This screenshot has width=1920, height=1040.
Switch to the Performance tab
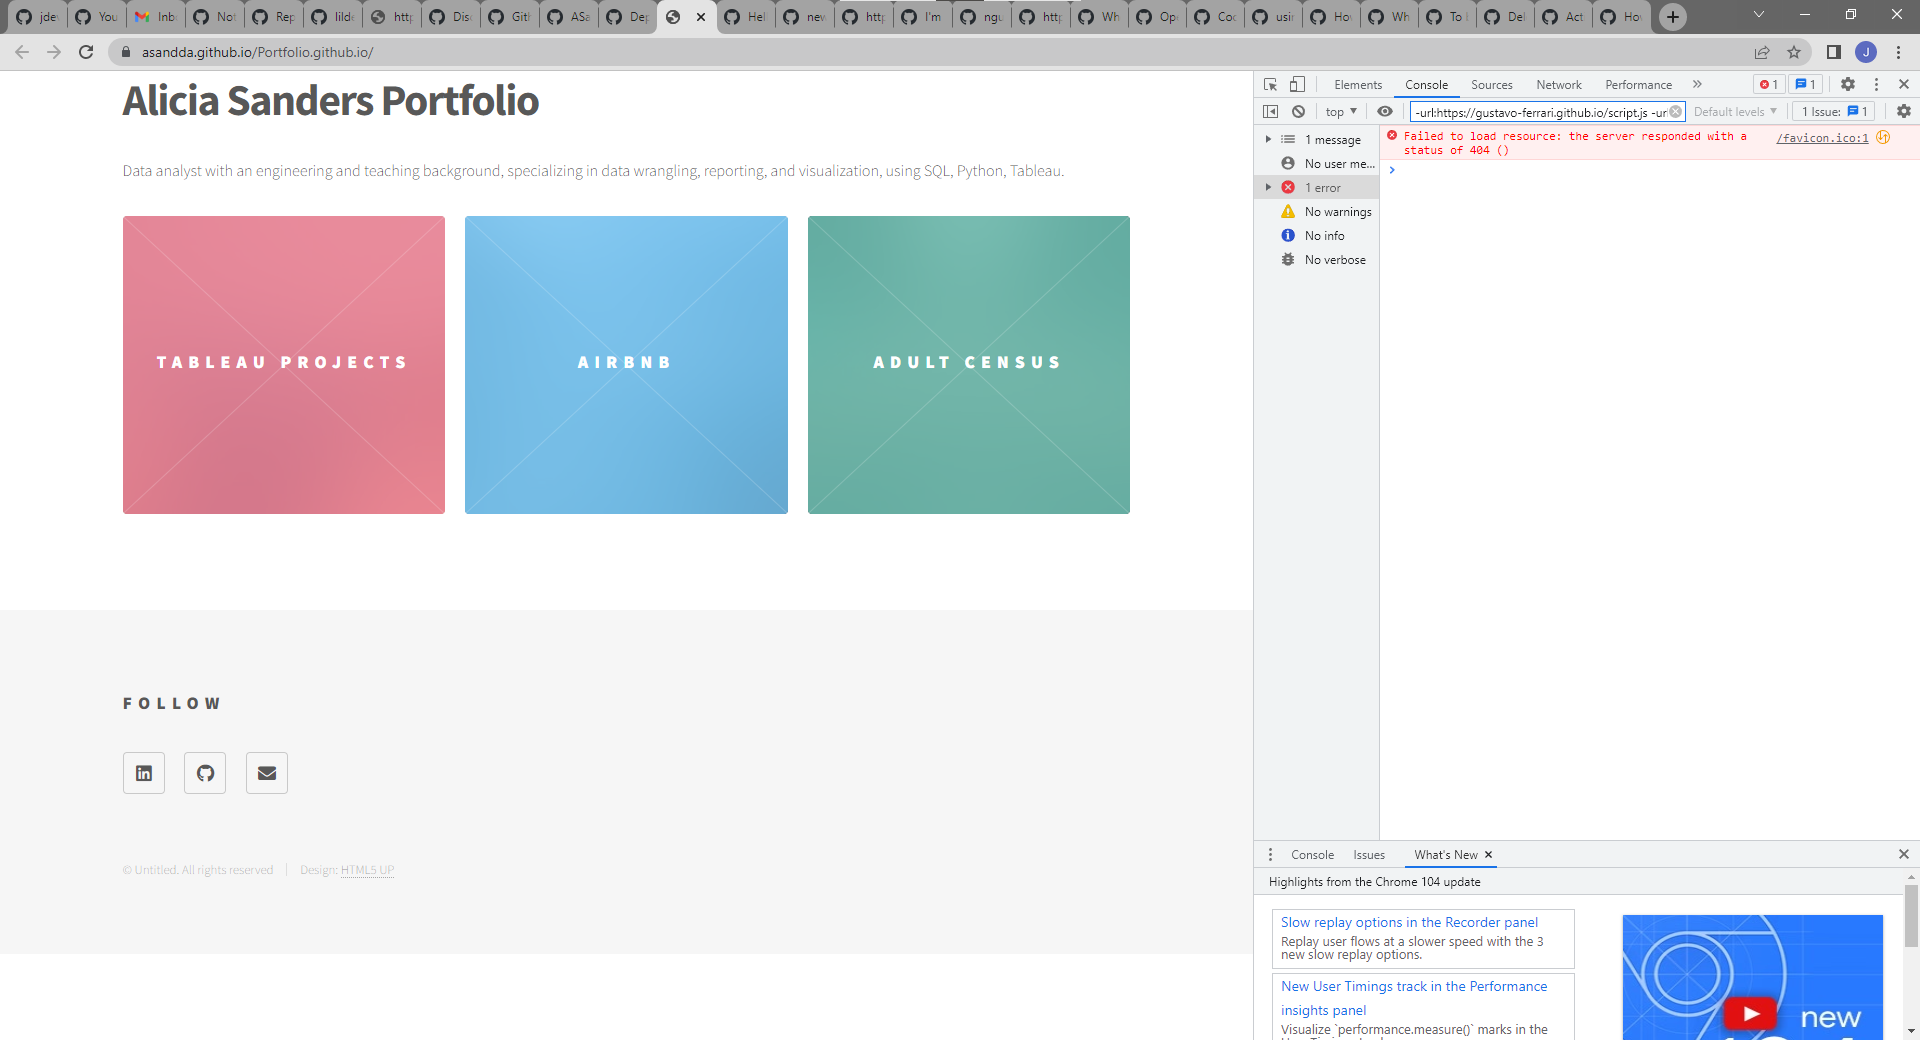pos(1638,85)
